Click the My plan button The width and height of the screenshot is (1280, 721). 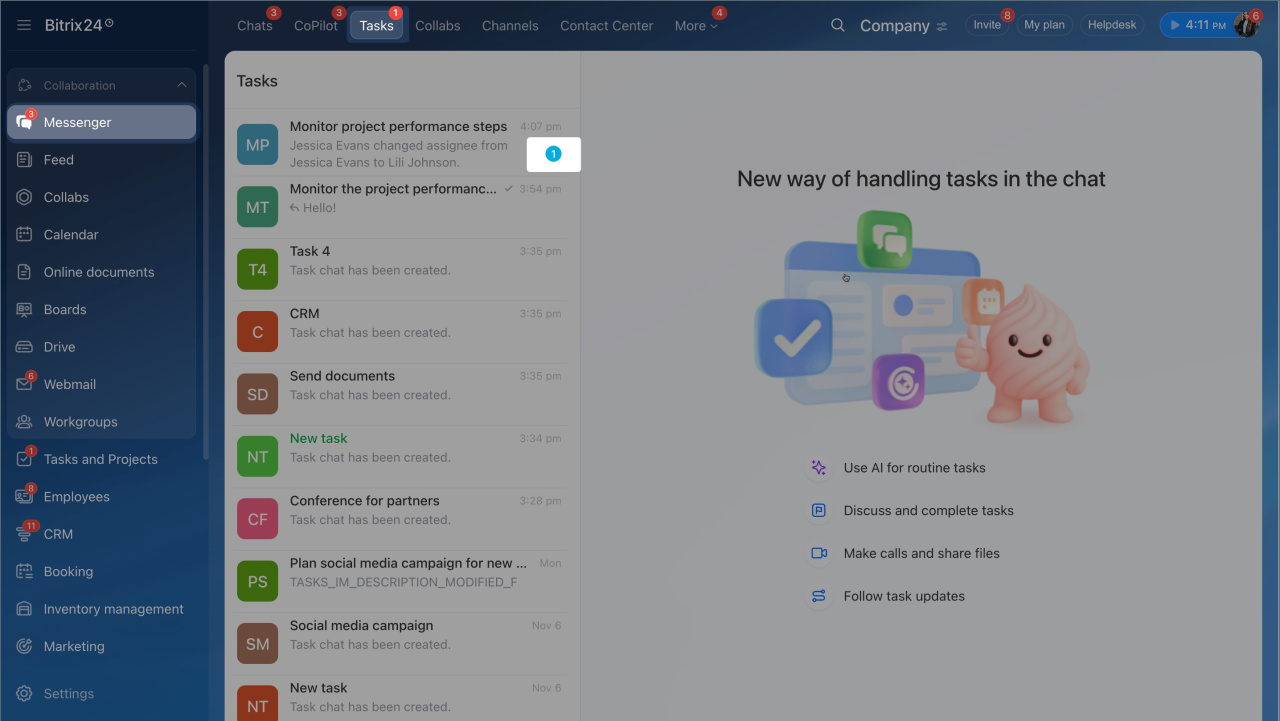1044,25
